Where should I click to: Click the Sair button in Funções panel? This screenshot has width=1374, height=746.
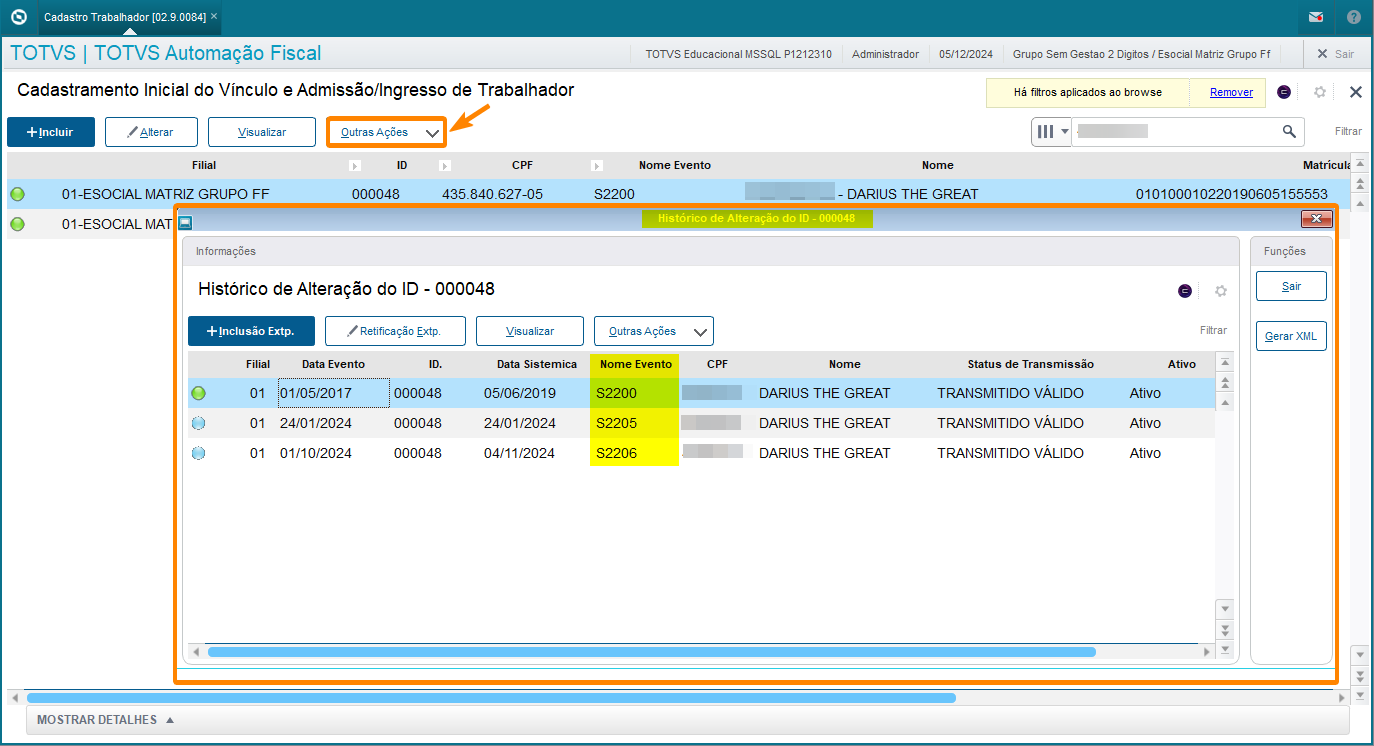1292,286
